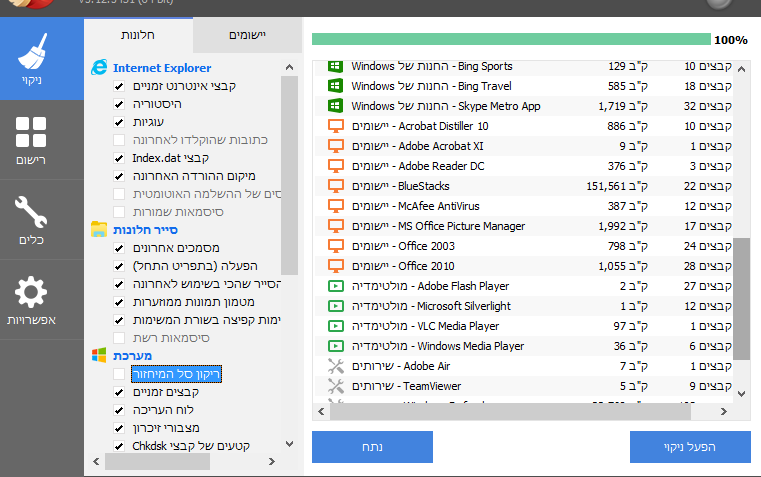This screenshot has height=477, width=761.
Task: Toggle Chkdsk file fragments checkbox
Action: pos(119,445)
